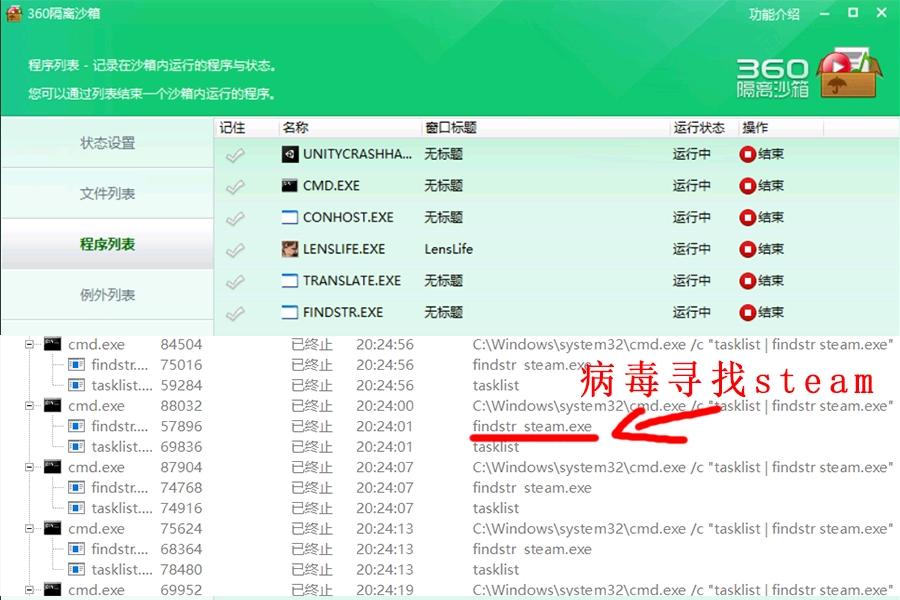Click the CONHOST.EXE window icon
This screenshot has width=900, height=600.
290,217
